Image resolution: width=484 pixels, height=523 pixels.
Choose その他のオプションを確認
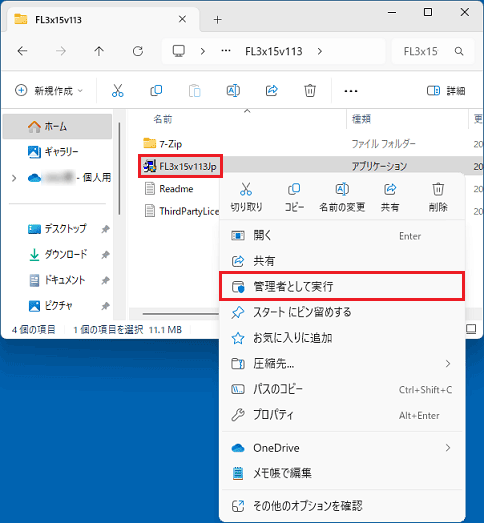coord(342,506)
